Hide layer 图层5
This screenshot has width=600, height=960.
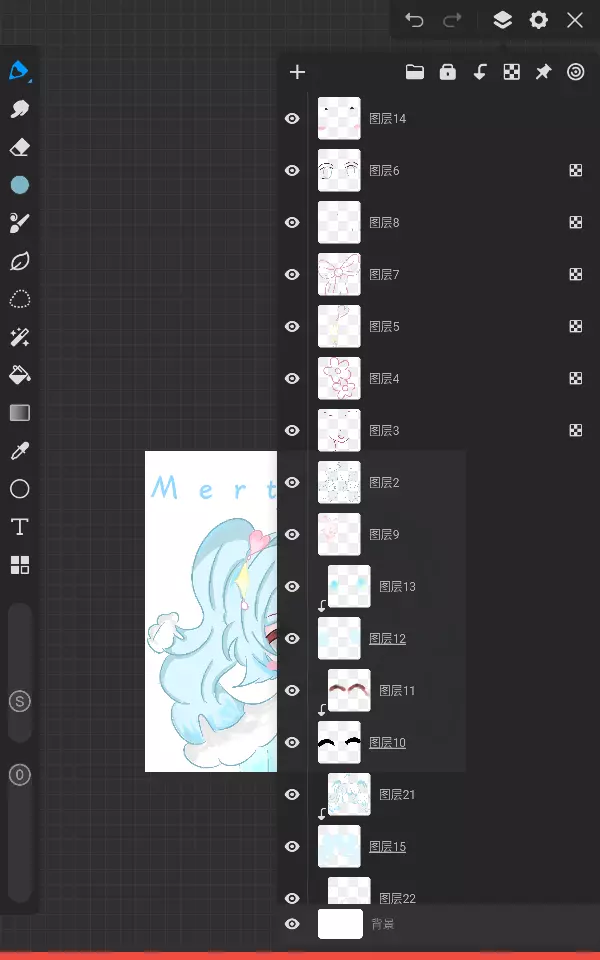tap(292, 326)
